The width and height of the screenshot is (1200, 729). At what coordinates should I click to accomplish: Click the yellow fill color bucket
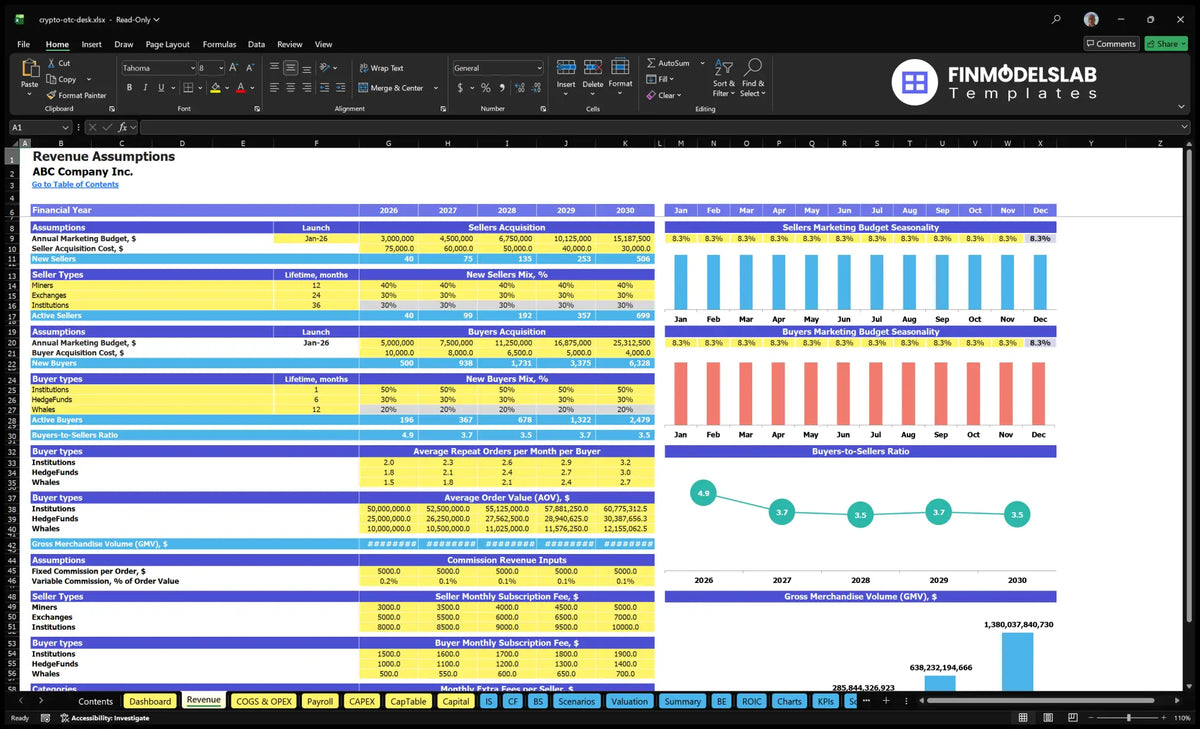tap(214, 88)
